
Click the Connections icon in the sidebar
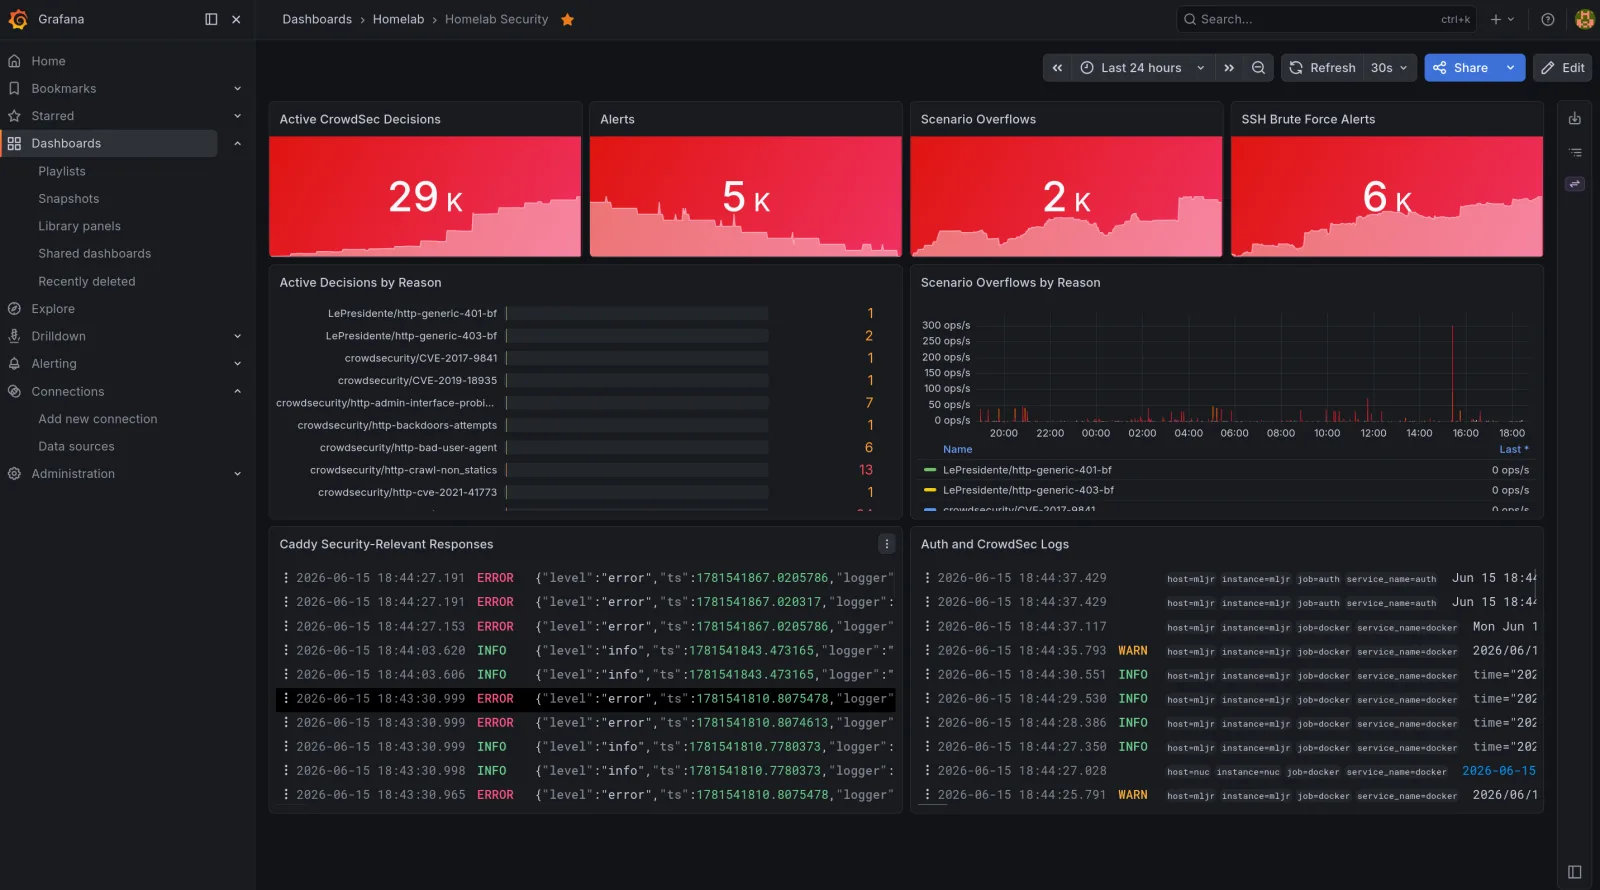14,391
